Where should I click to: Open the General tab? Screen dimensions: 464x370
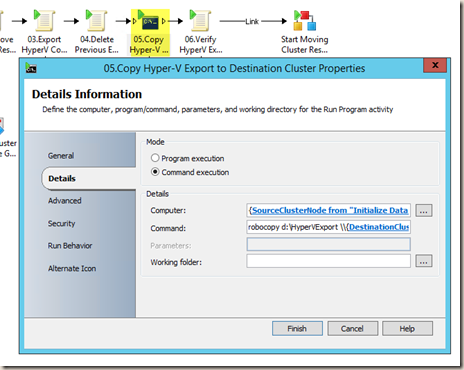pyautogui.click(x=61, y=156)
